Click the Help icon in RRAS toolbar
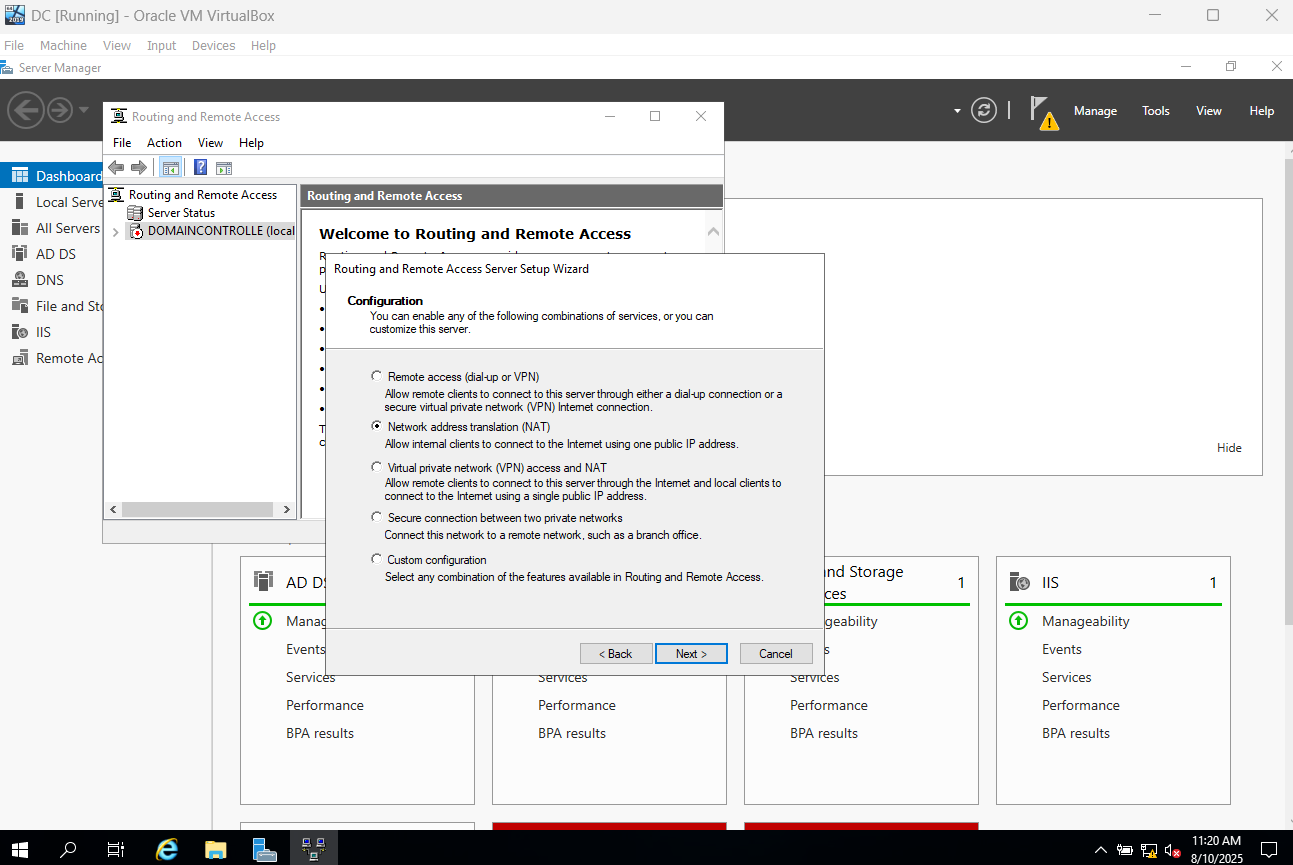The width and height of the screenshot is (1293, 865). (201, 168)
